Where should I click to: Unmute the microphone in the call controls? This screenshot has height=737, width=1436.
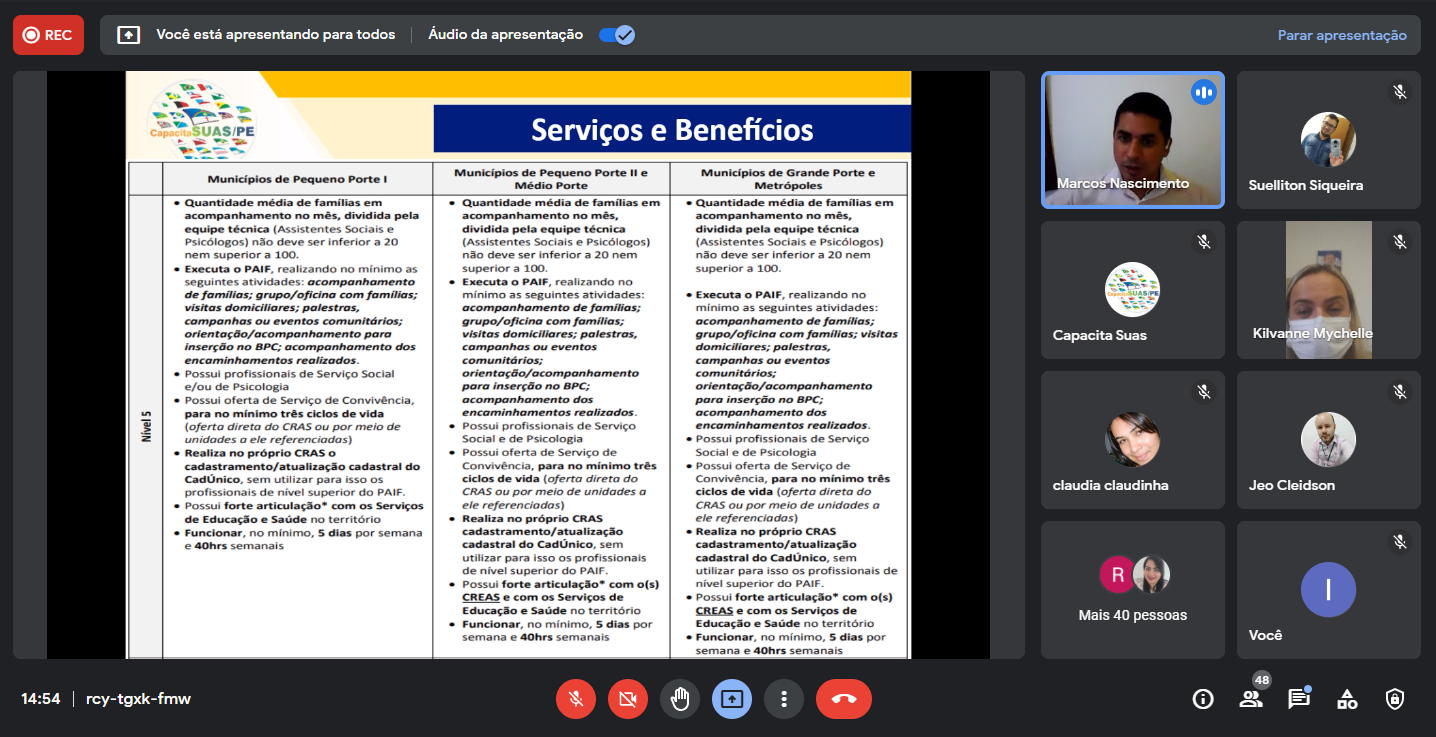coord(576,699)
